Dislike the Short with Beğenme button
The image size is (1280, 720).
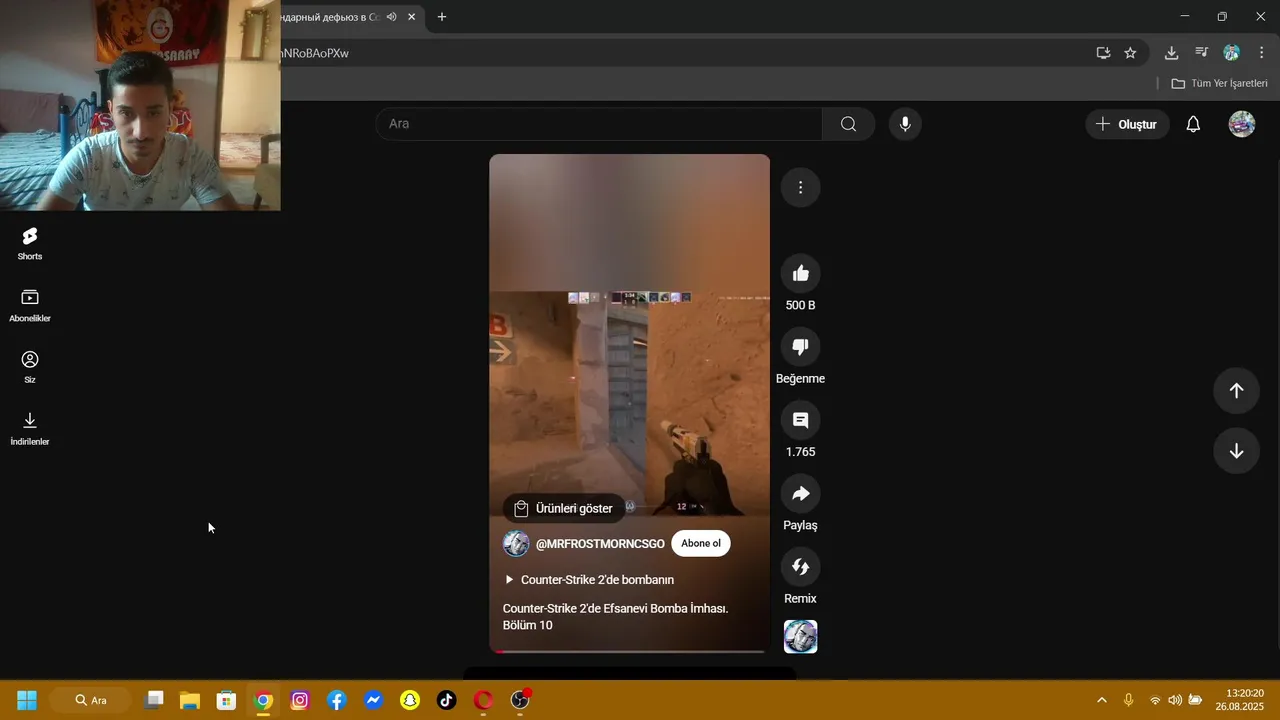800,347
